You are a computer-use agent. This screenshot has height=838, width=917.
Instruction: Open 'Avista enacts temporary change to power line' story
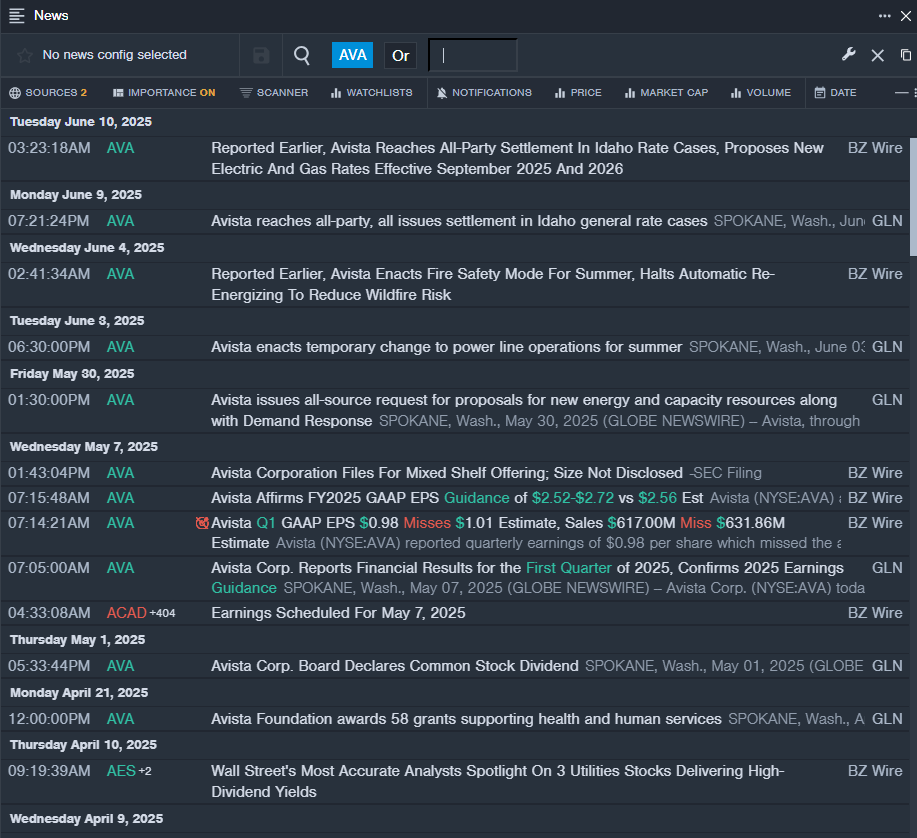pyautogui.click(x=446, y=347)
